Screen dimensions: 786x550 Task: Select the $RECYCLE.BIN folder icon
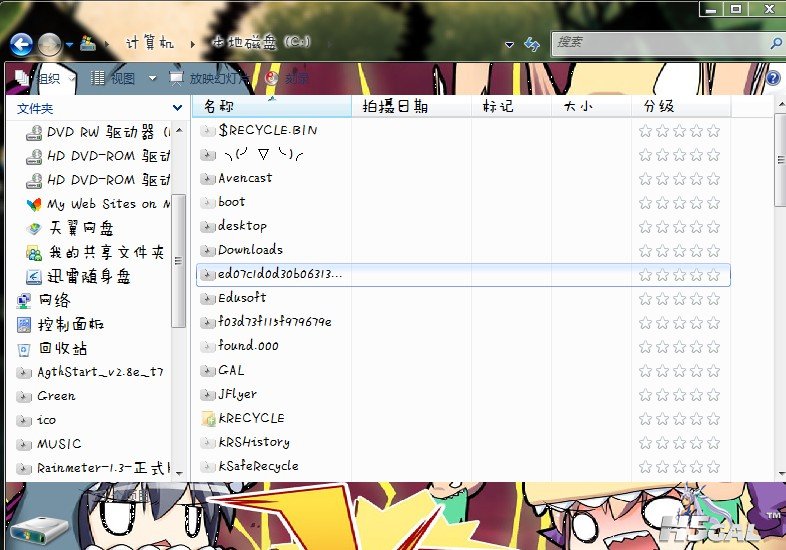(208, 131)
